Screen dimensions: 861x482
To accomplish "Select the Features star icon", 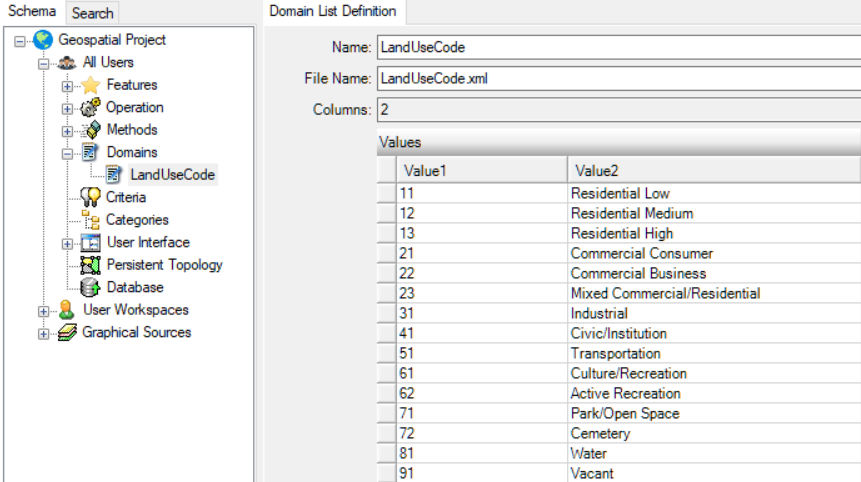I will [91, 85].
